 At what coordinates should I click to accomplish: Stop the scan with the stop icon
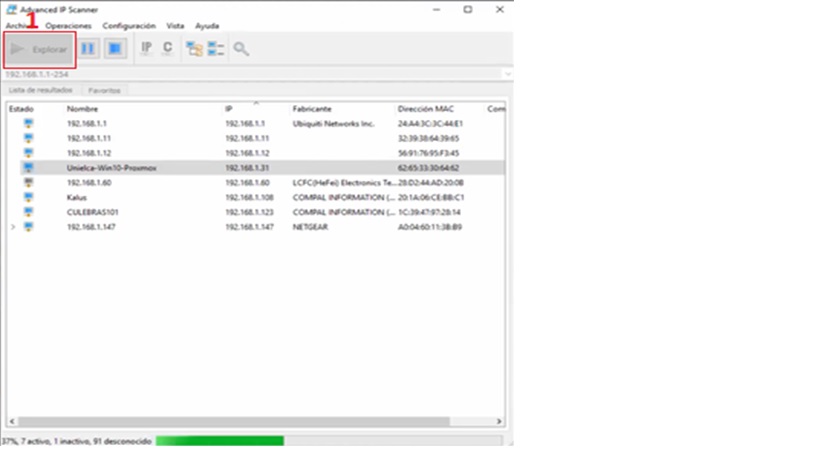click(115, 49)
